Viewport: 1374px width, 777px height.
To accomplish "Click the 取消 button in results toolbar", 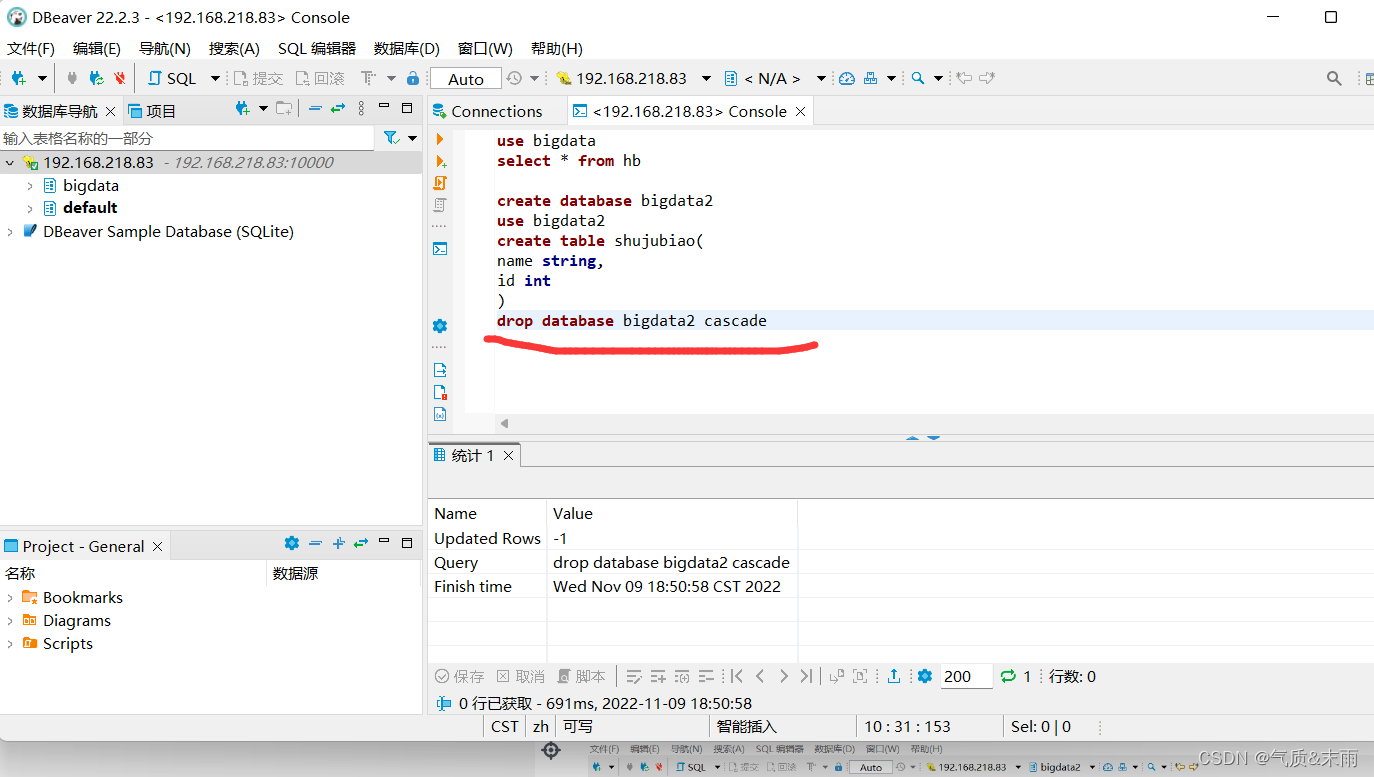I will (x=521, y=676).
